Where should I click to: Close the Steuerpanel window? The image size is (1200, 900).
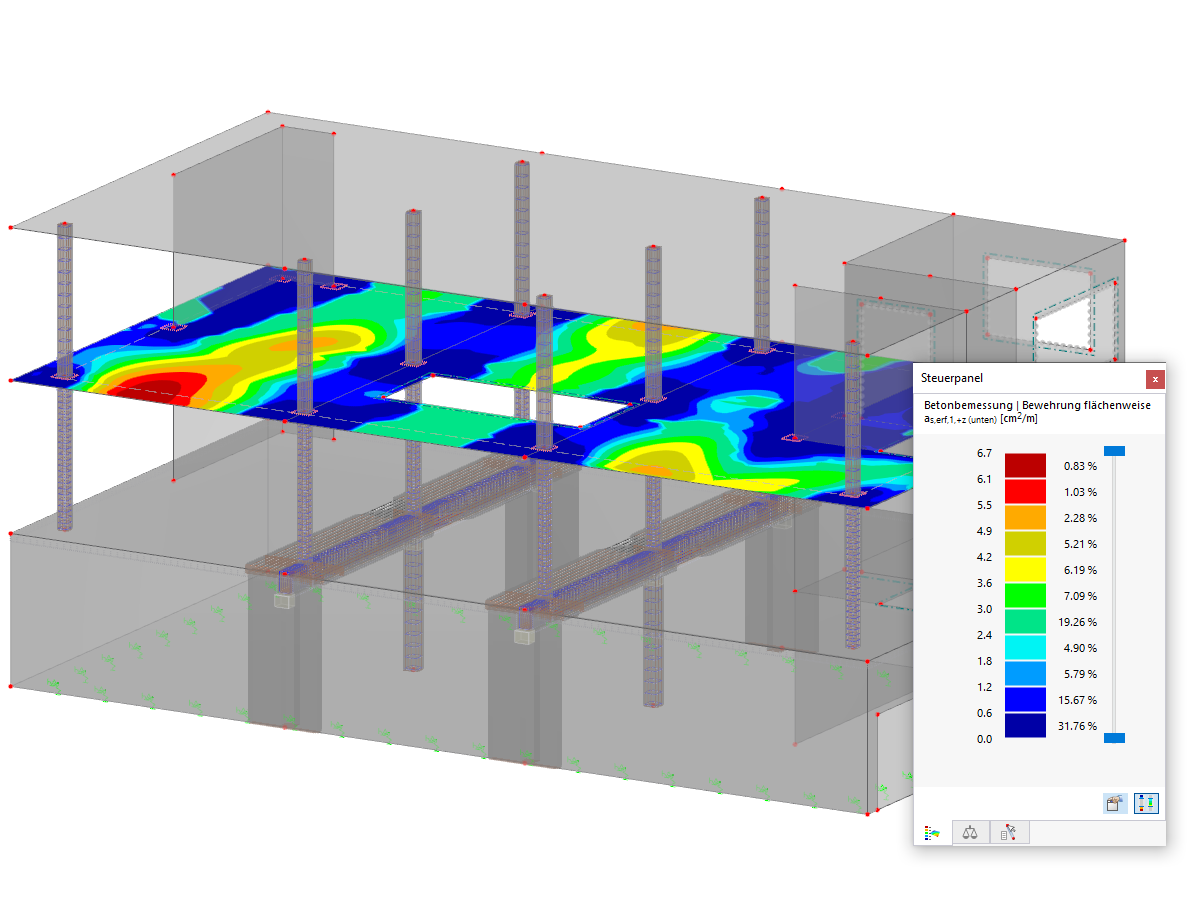tap(1155, 379)
